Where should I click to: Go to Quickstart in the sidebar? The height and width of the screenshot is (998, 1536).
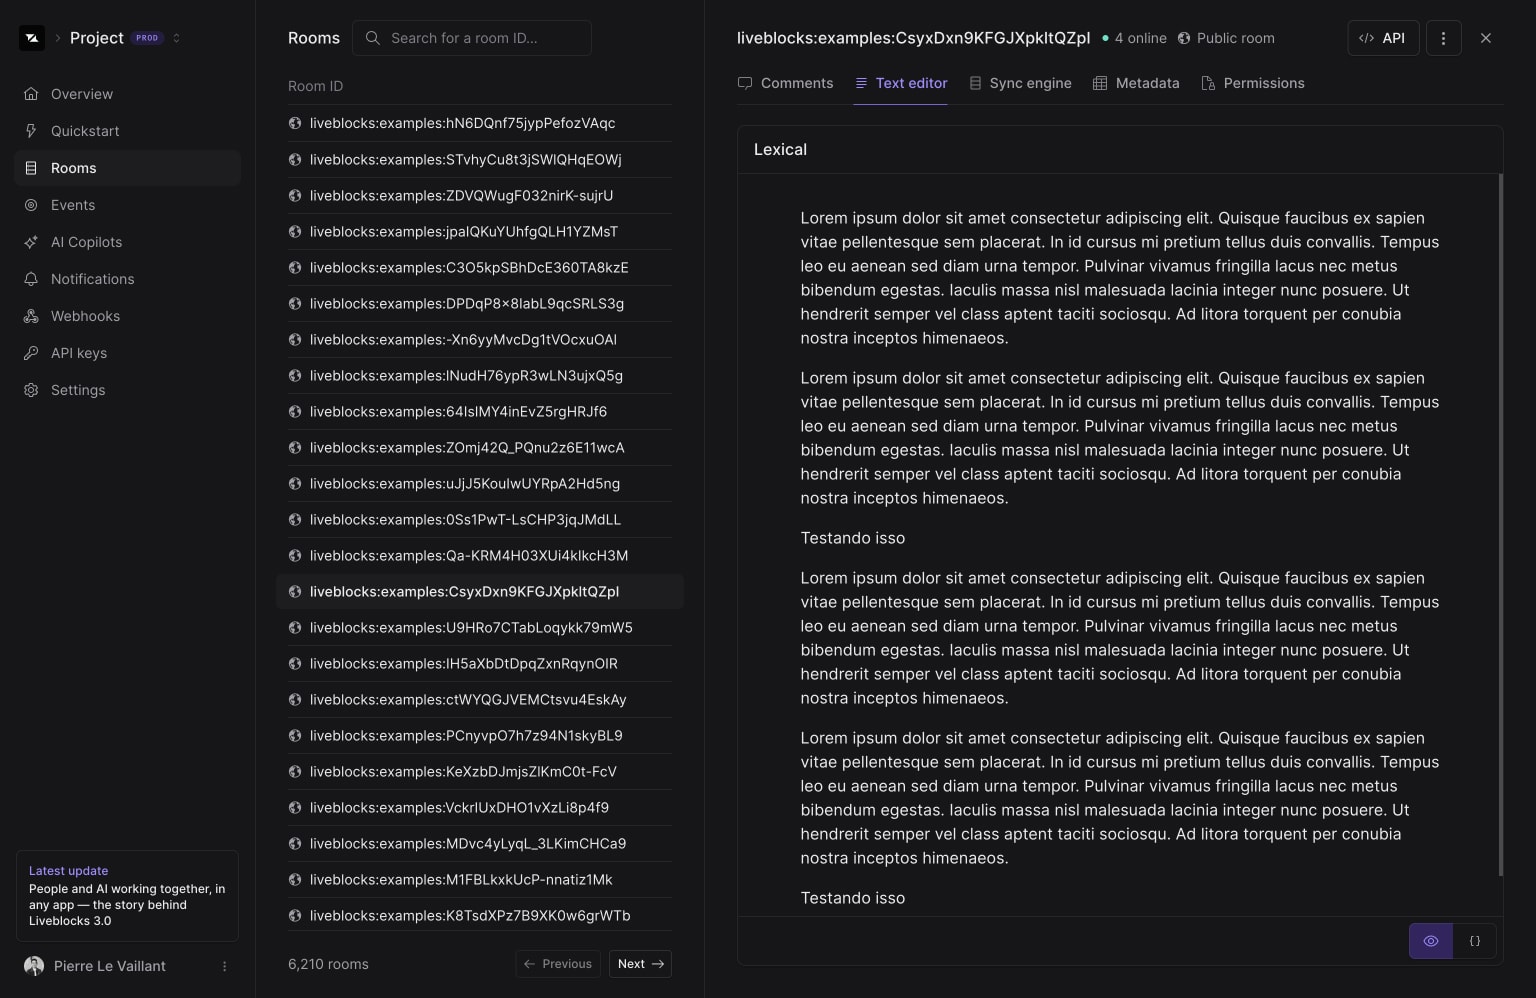pyautogui.click(x=84, y=131)
